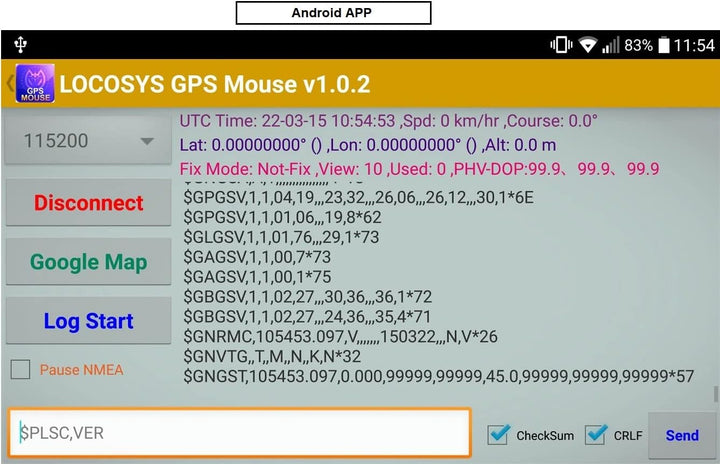Tap the USB icon in the status bar
Viewport: 720px width, 464px height.
tap(20, 45)
